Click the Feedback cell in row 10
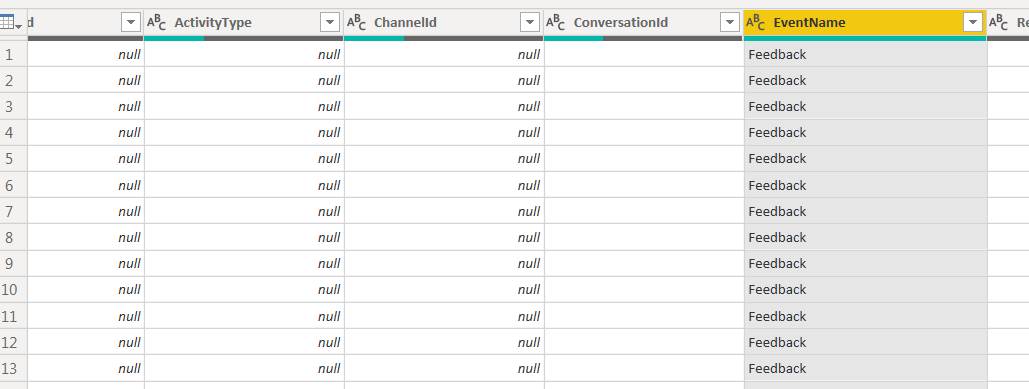The width and height of the screenshot is (1029, 389). (865, 290)
